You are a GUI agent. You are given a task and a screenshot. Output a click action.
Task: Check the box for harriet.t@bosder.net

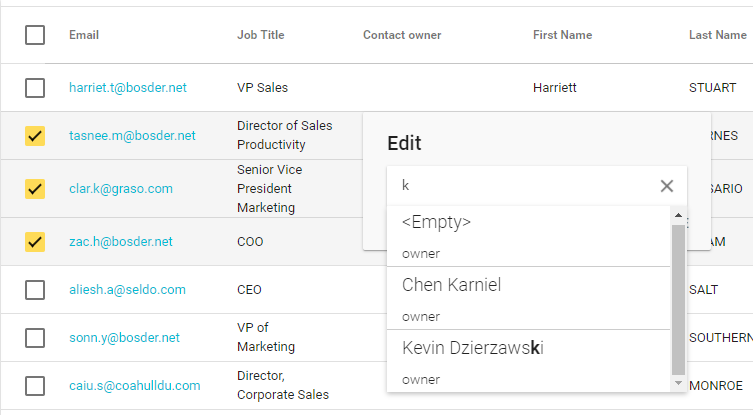point(35,88)
